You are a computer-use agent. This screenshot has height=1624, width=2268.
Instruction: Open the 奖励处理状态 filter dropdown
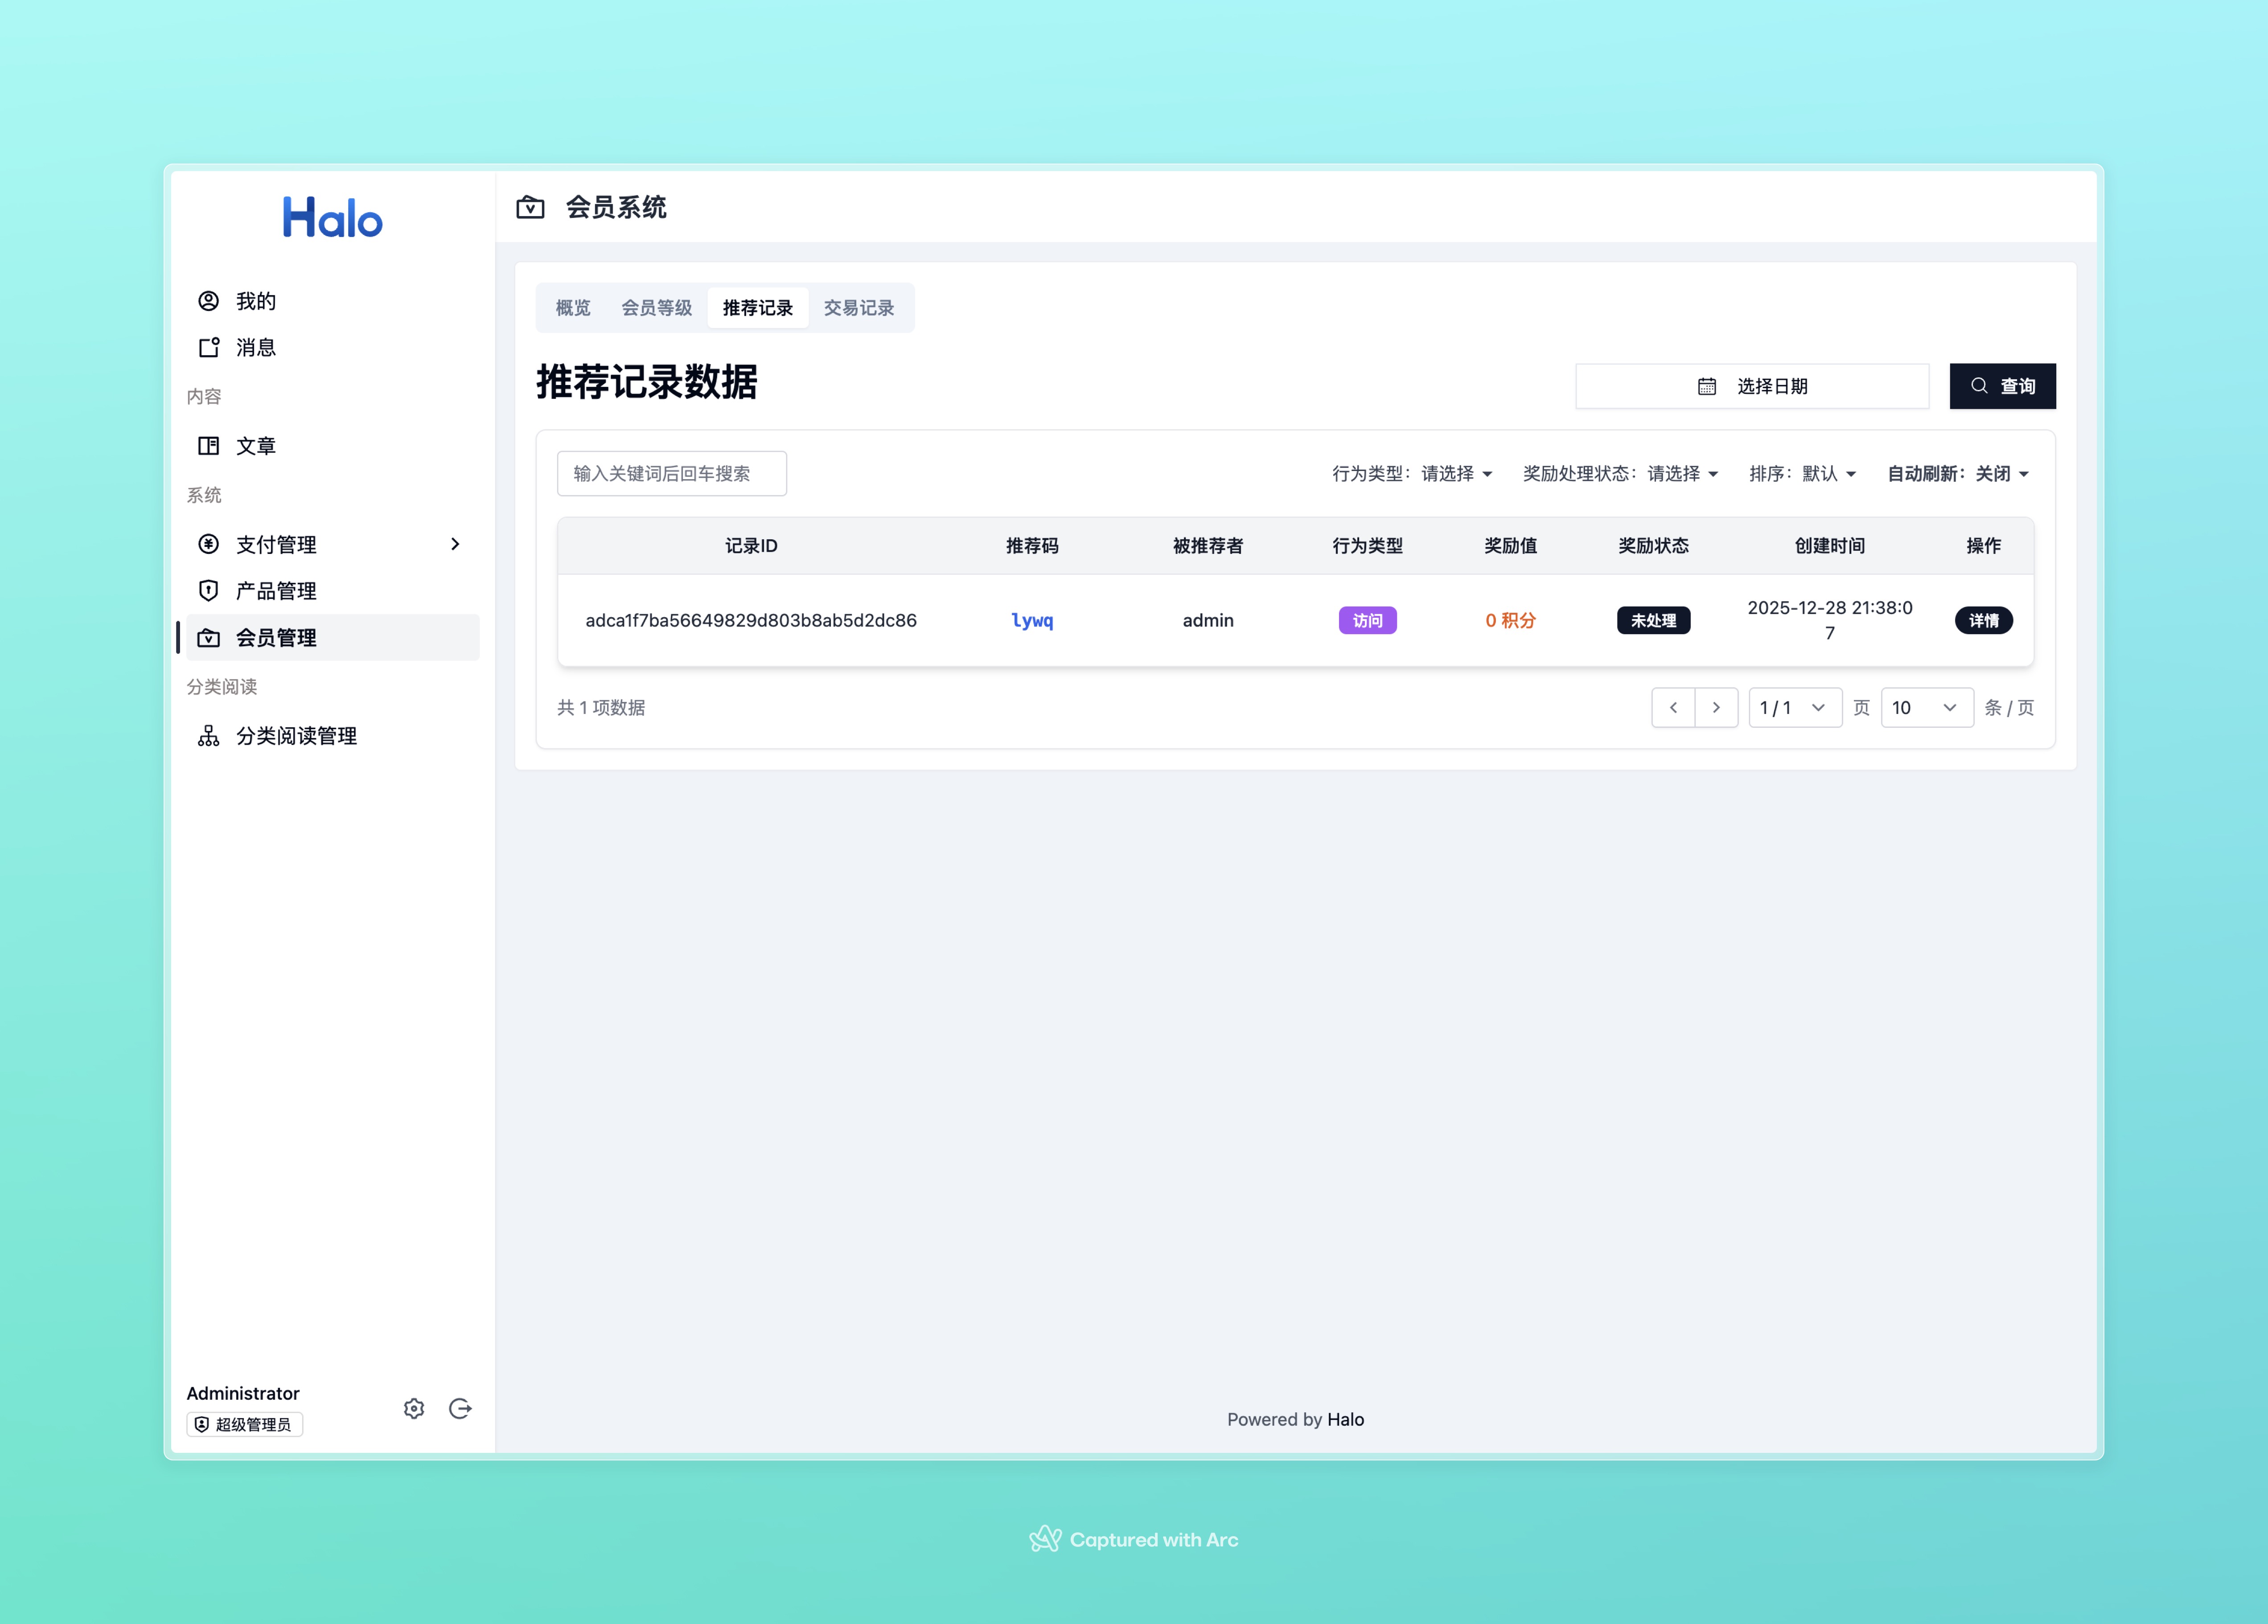tap(1620, 474)
